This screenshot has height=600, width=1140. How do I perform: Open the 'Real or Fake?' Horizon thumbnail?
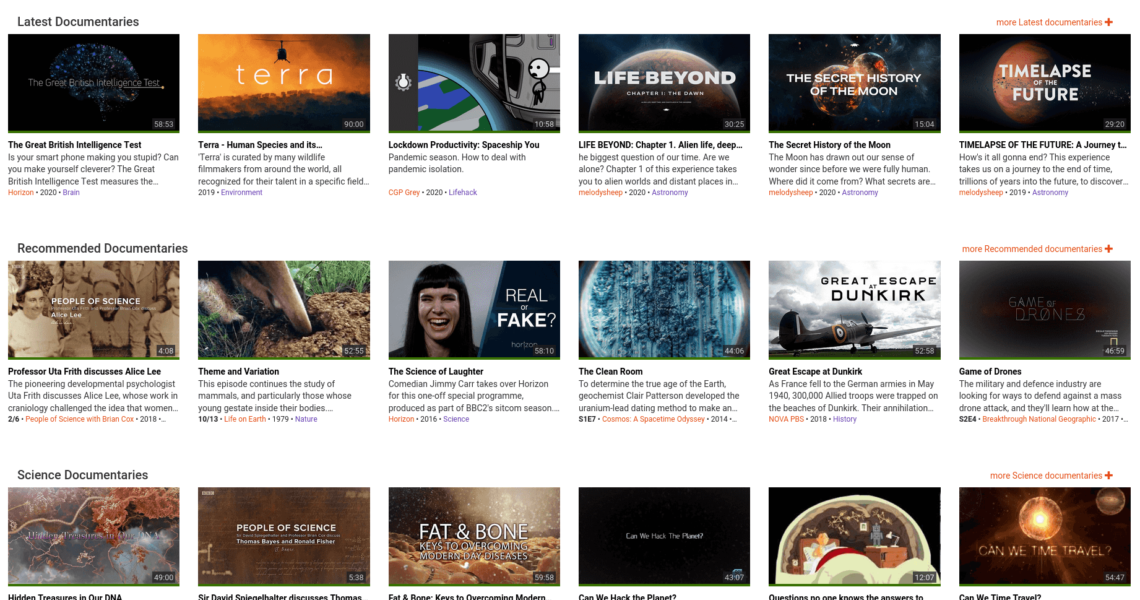click(474, 310)
